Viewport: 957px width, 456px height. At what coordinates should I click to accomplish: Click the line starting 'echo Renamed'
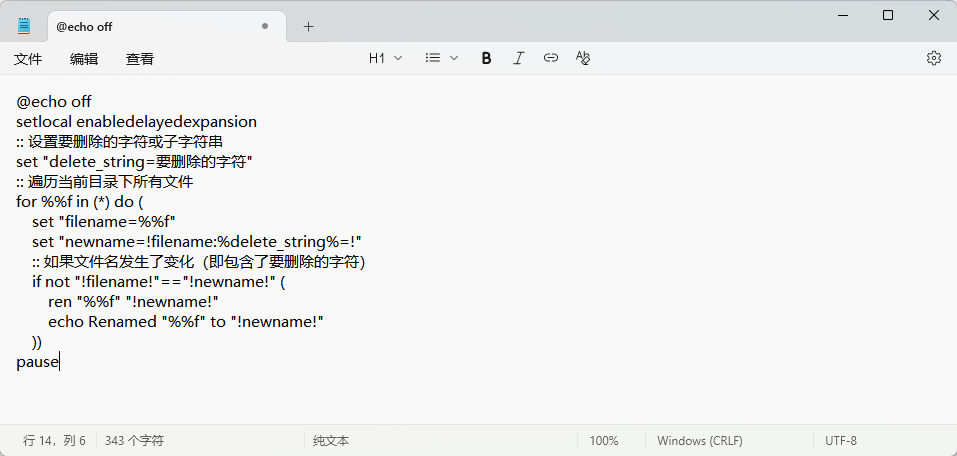point(186,322)
